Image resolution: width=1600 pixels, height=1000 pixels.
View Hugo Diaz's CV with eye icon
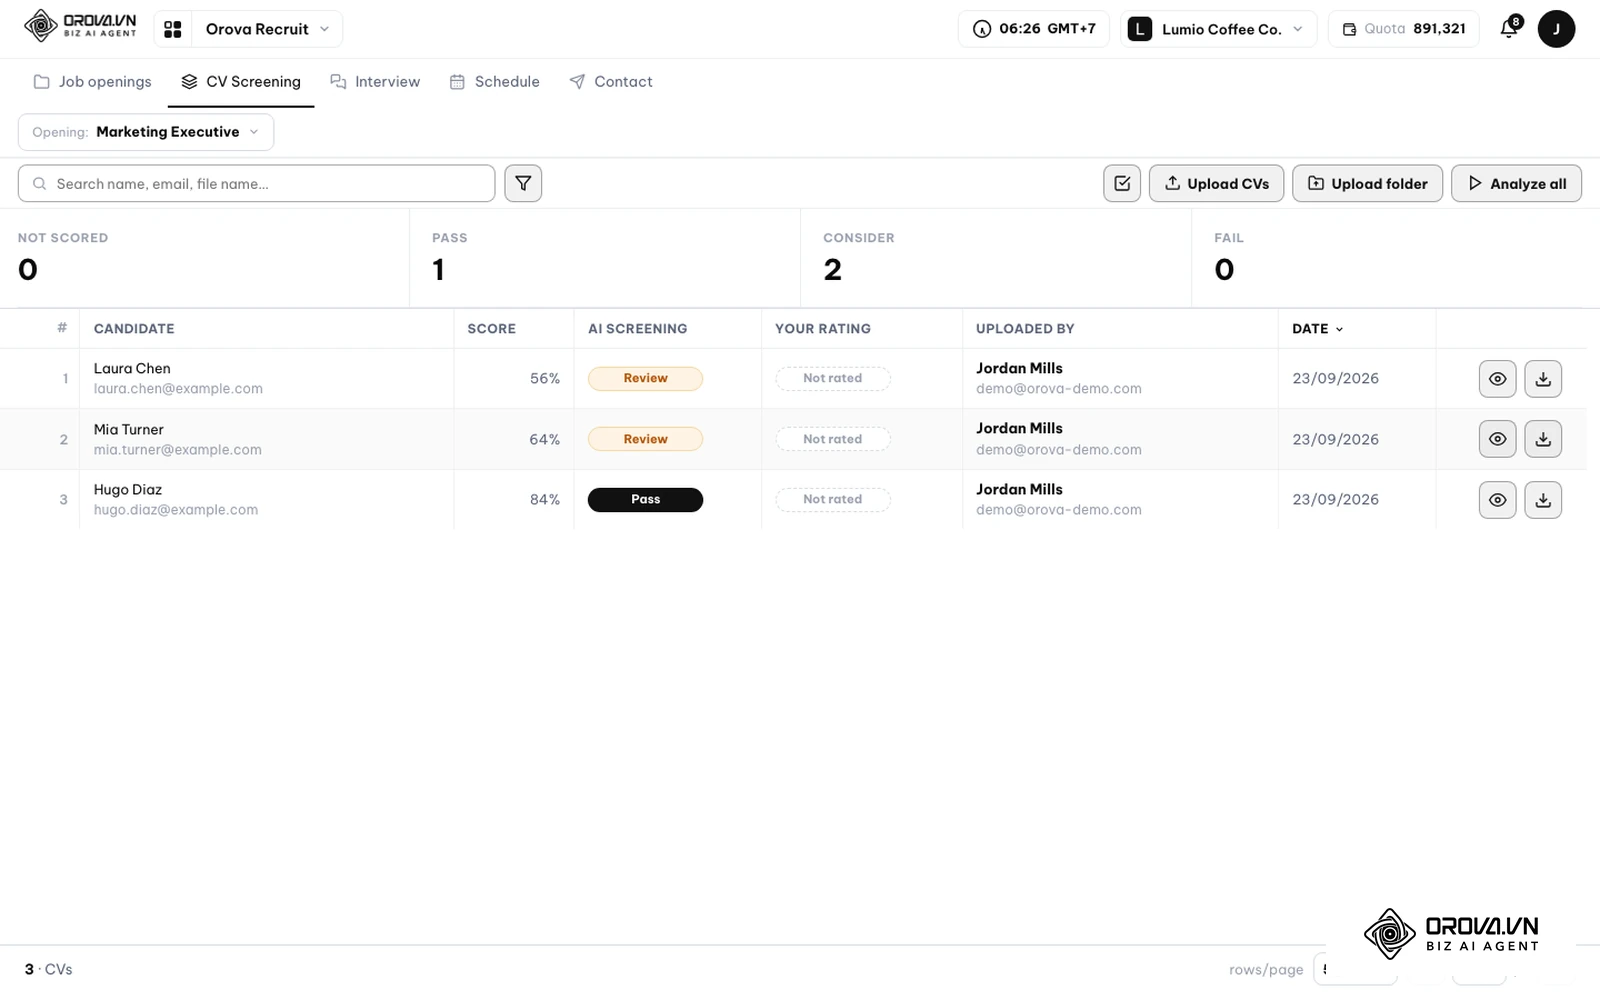point(1497,500)
